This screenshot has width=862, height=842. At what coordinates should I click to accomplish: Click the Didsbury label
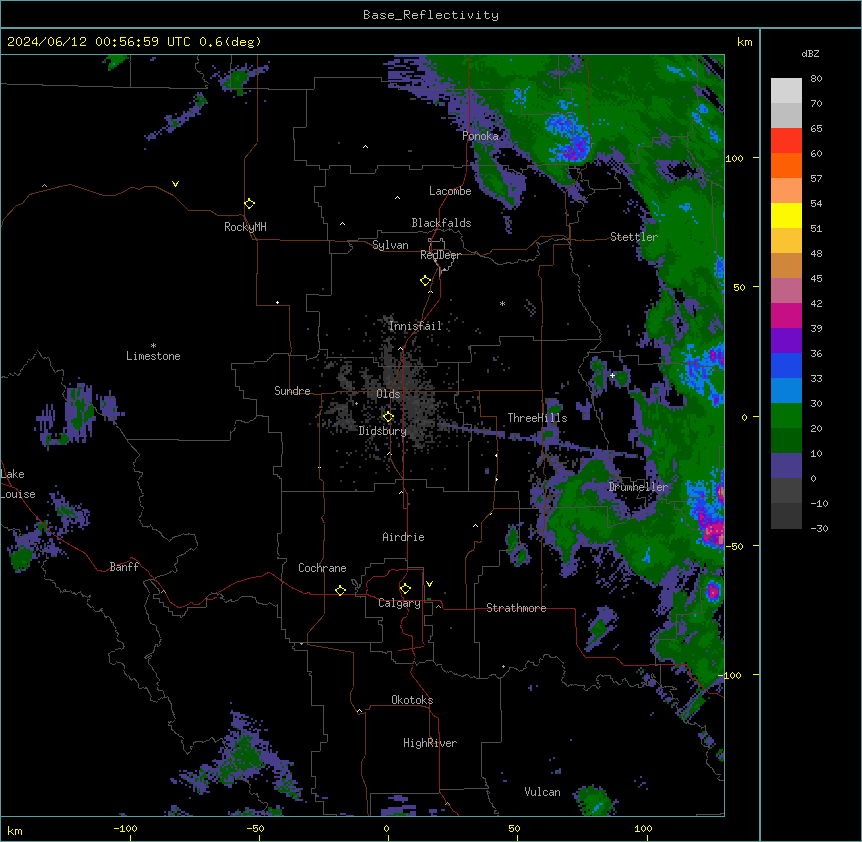383,431
